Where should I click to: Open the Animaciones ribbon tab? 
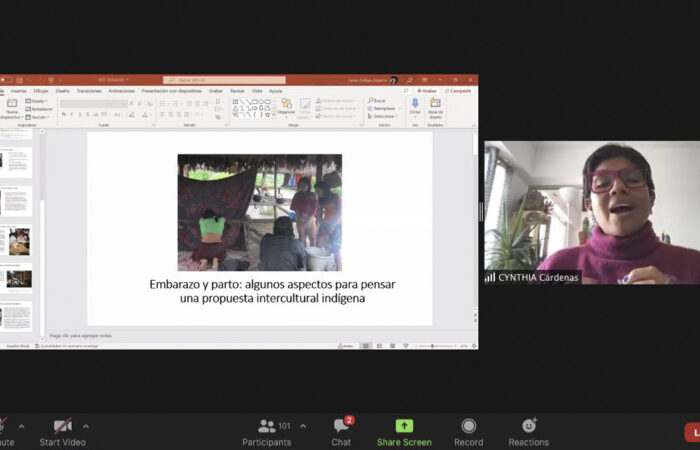(121, 91)
